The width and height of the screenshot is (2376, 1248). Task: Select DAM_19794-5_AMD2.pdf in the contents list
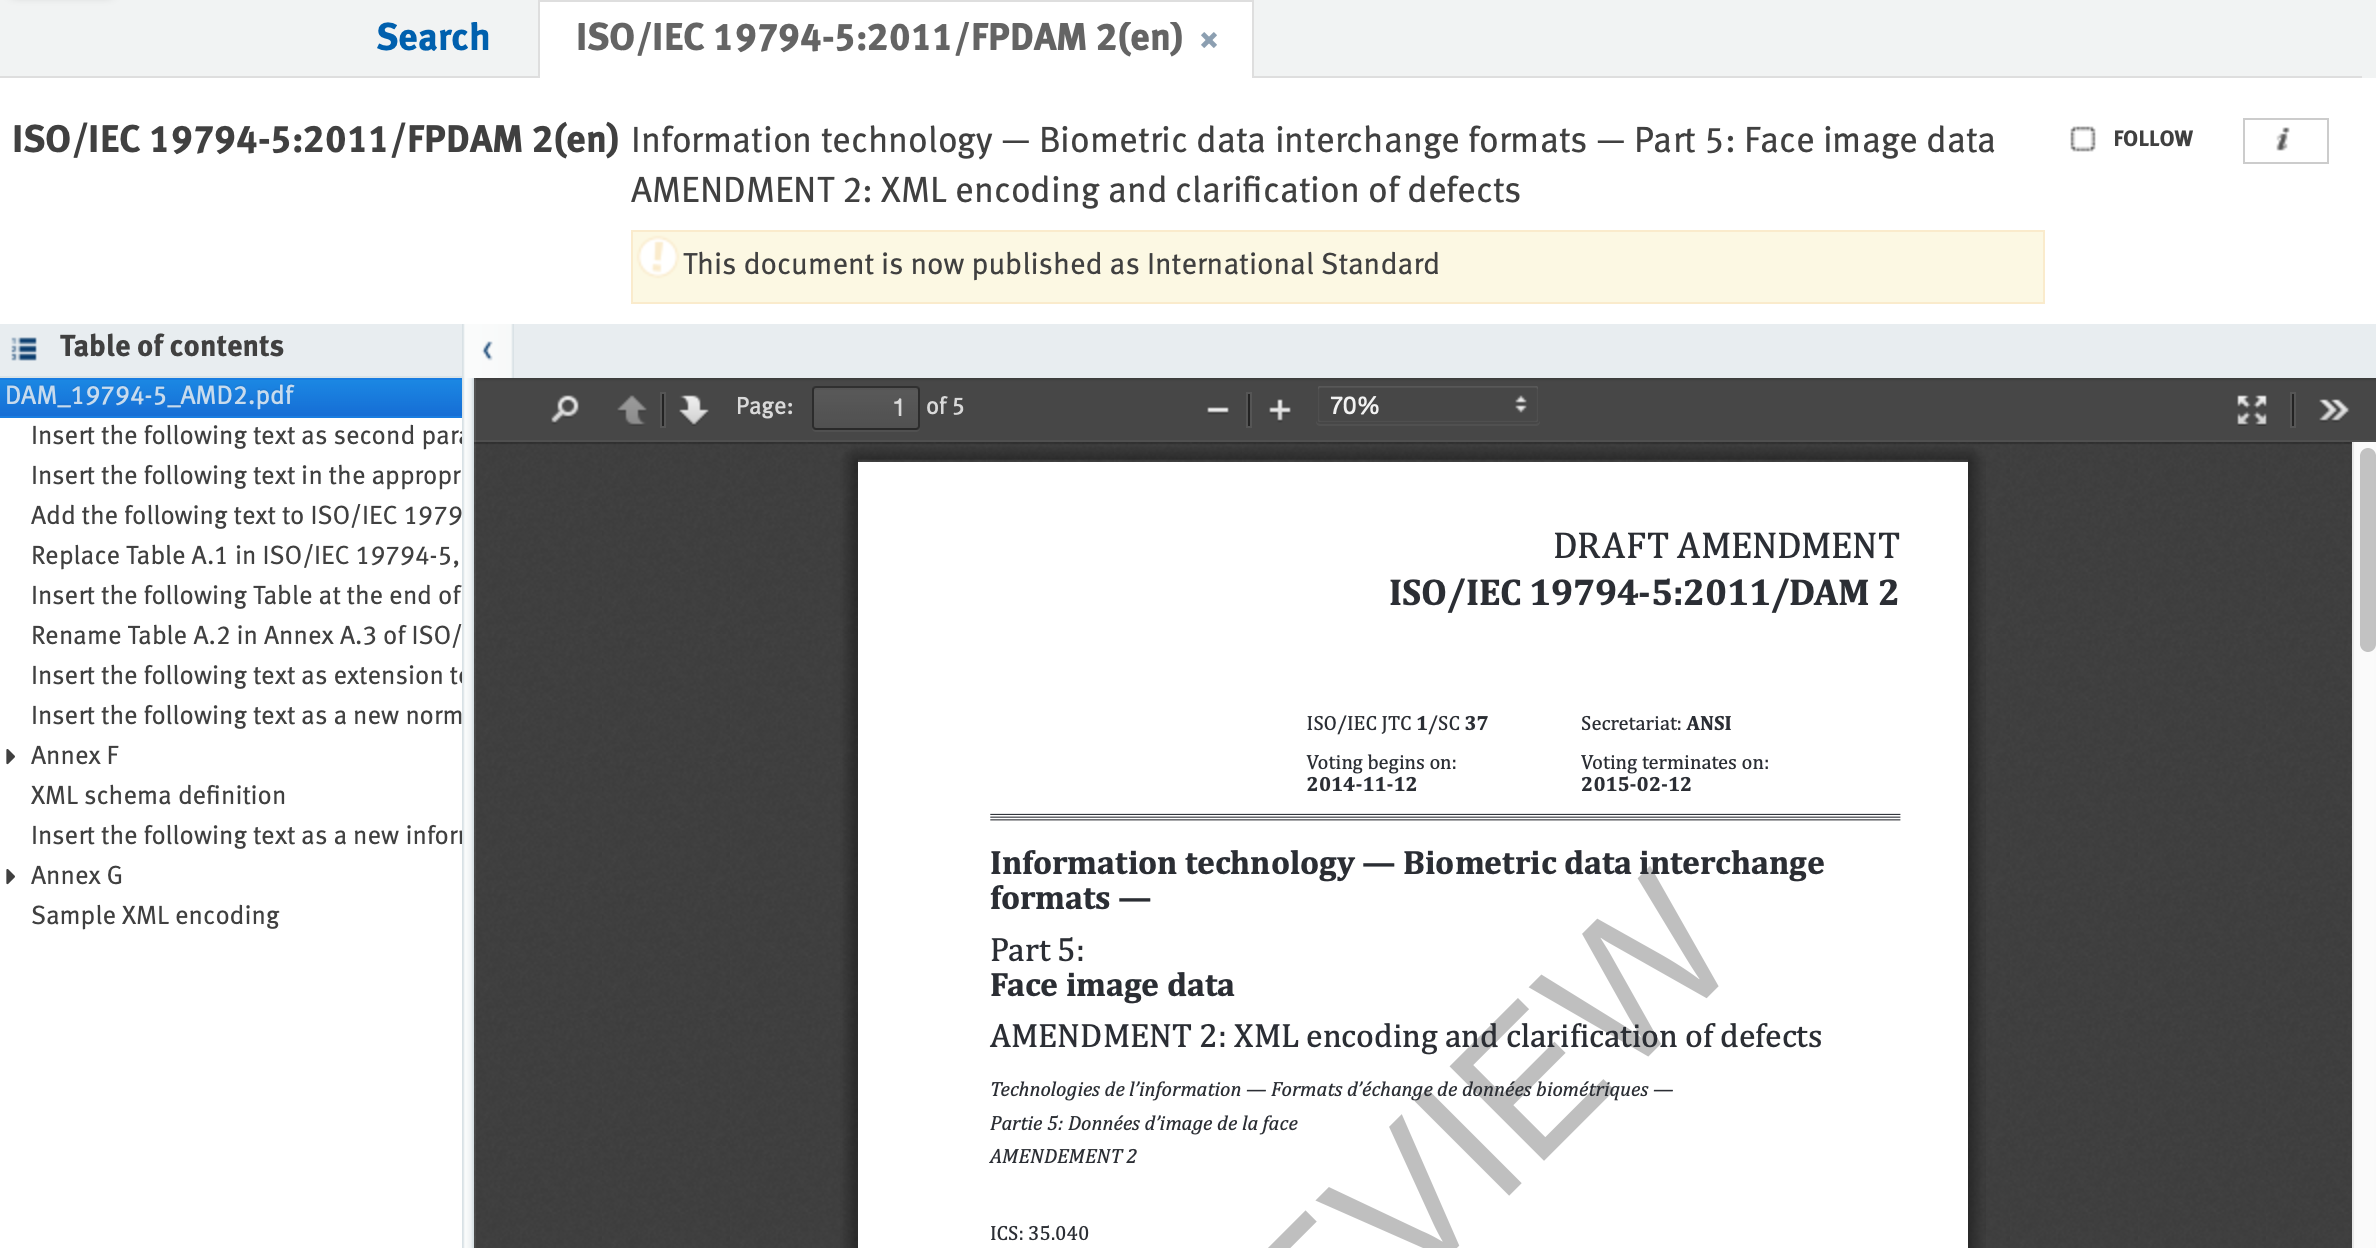tap(148, 395)
